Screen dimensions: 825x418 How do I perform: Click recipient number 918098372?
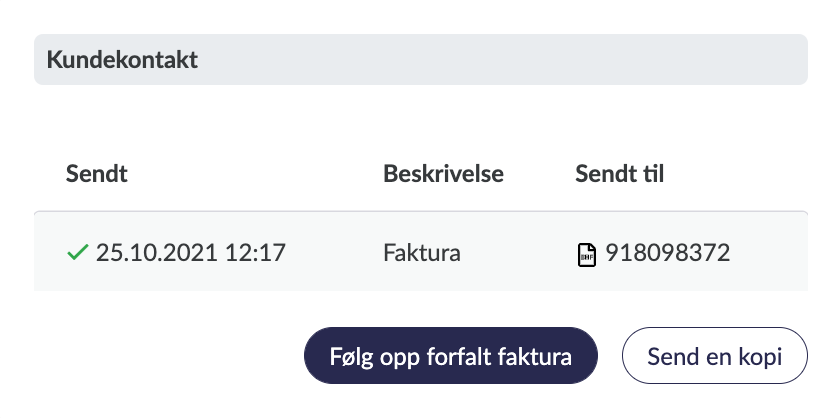668,253
